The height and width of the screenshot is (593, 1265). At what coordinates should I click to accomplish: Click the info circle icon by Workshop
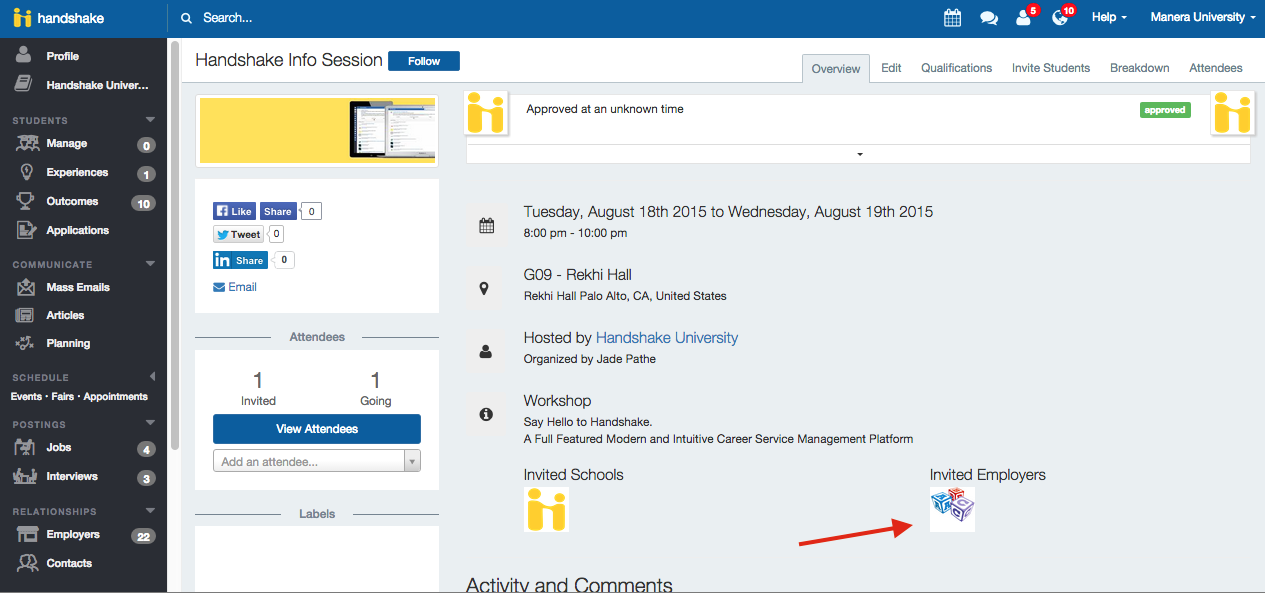click(486, 413)
